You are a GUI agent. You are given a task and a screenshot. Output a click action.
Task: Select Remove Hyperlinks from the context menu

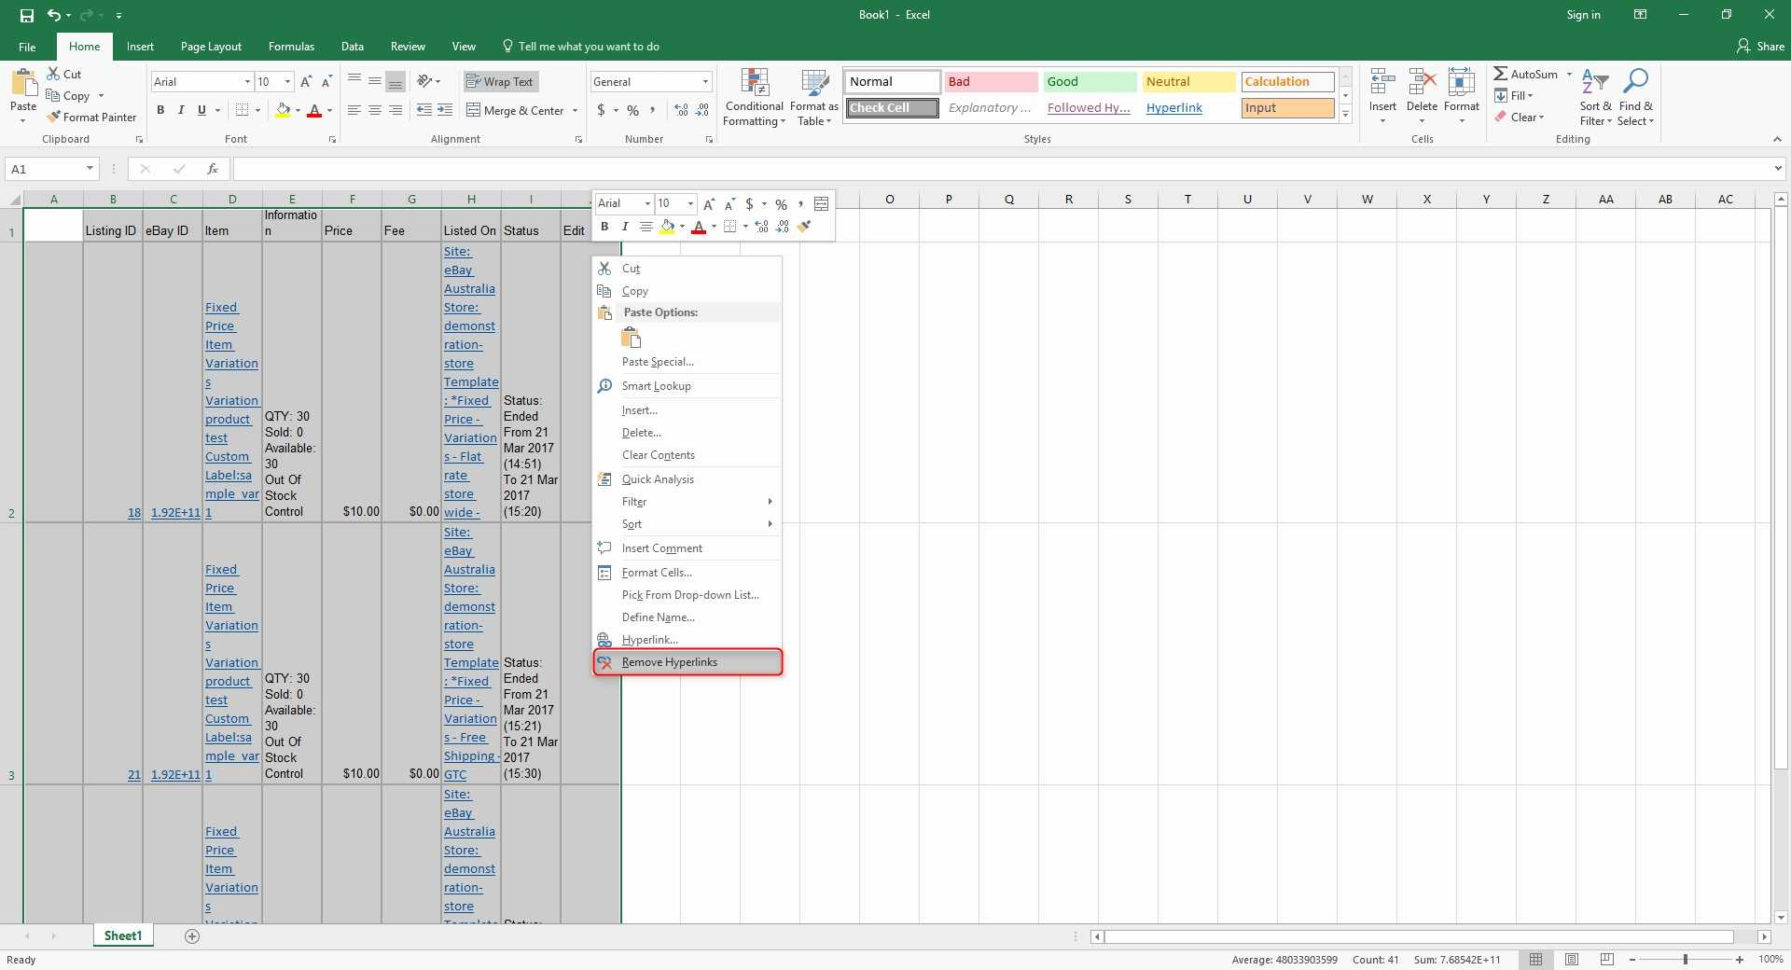[x=669, y=661]
